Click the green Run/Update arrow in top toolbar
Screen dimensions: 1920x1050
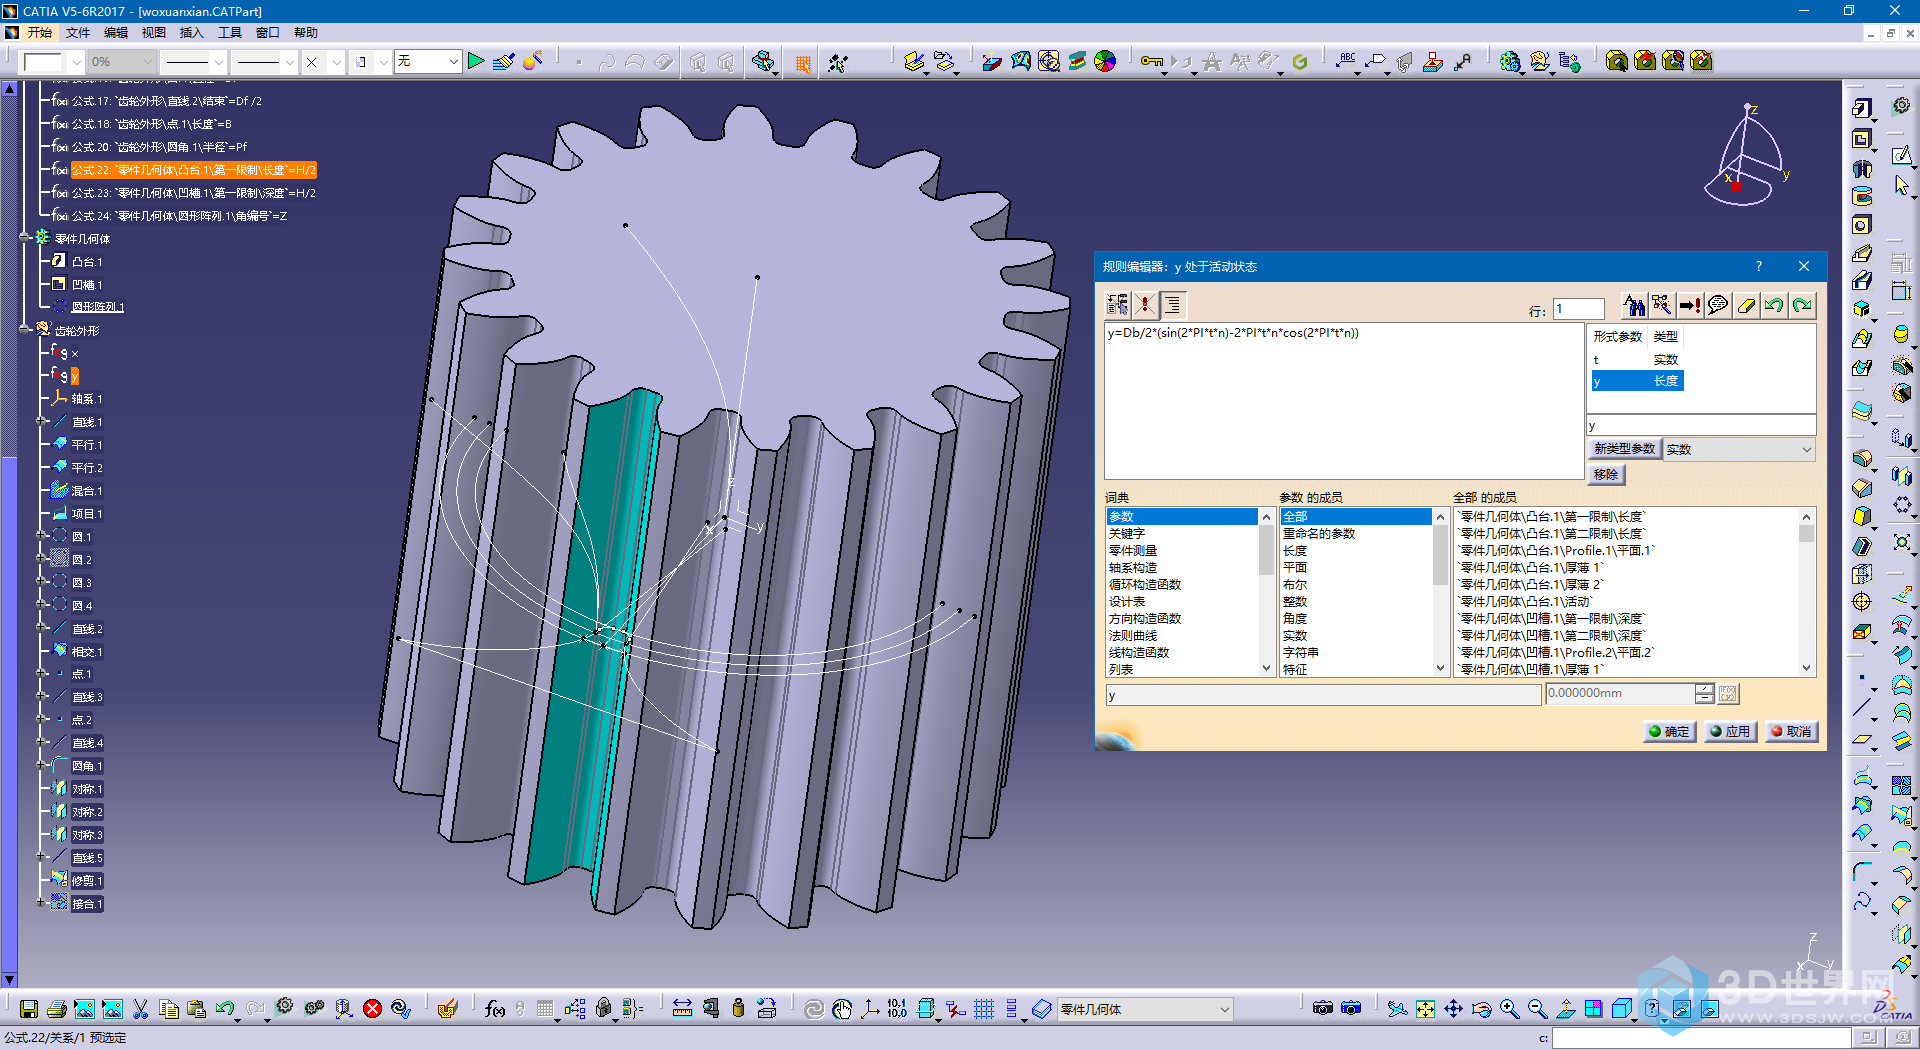[476, 62]
